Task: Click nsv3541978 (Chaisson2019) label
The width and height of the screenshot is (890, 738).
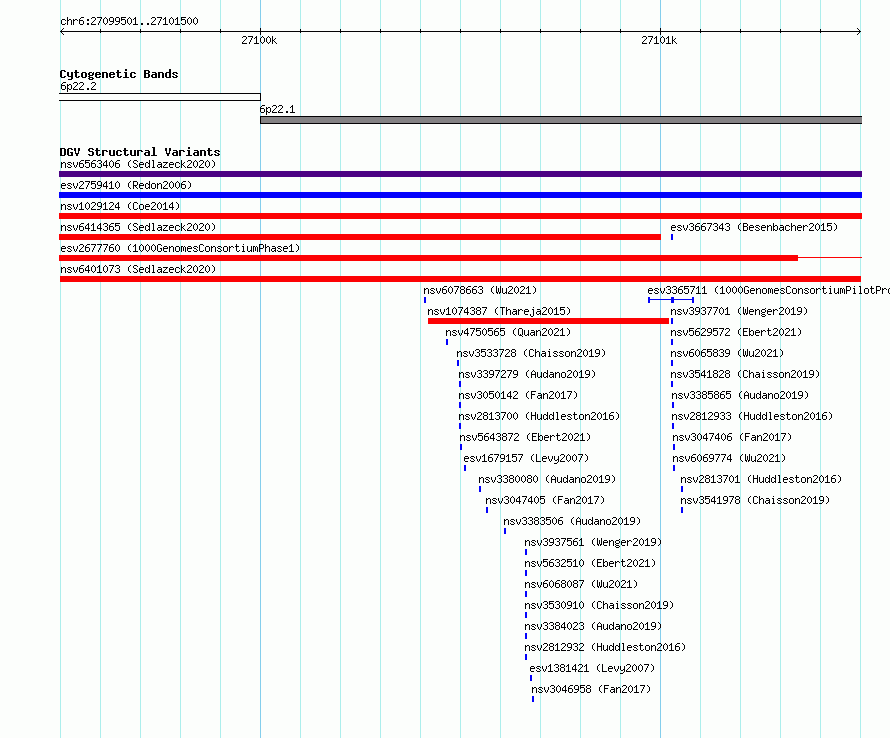Action: [755, 500]
